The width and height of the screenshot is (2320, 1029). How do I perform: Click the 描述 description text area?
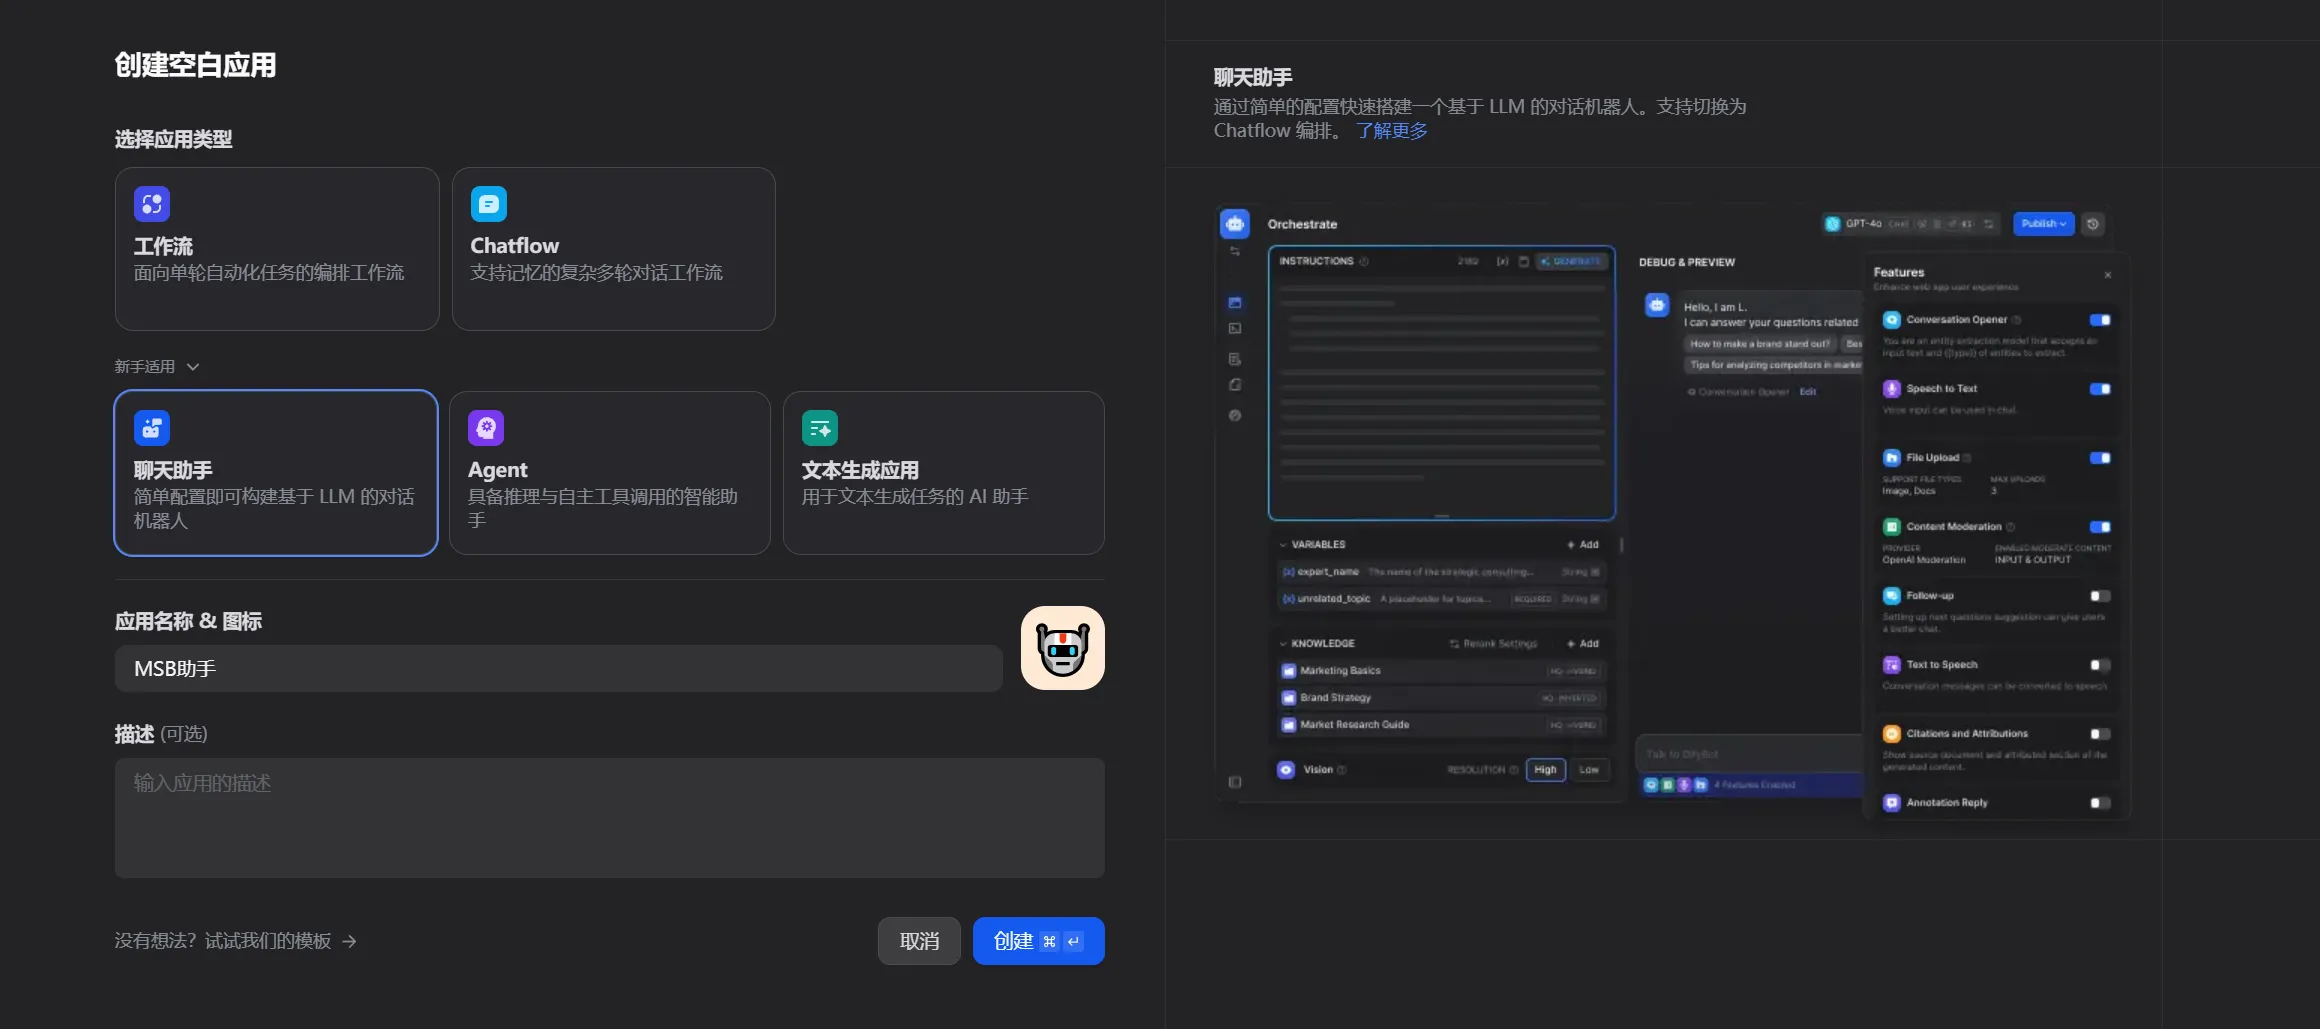pos(609,818)
